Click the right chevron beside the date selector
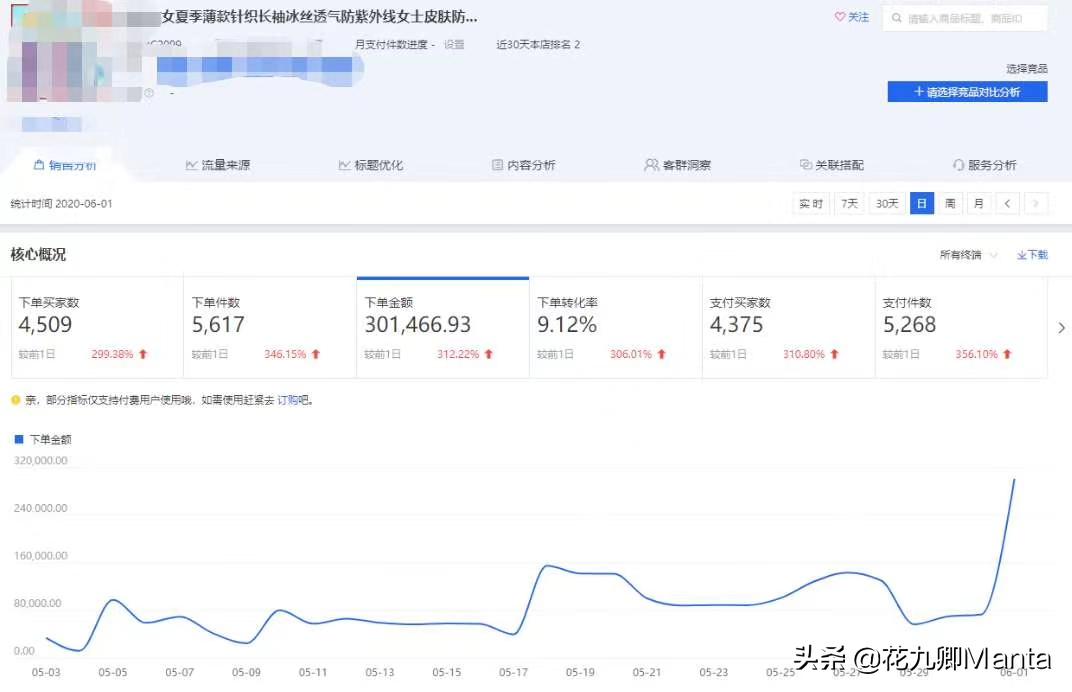Image resolution: width=1072 pixels, height=692 pixels. click(1035, 203)
